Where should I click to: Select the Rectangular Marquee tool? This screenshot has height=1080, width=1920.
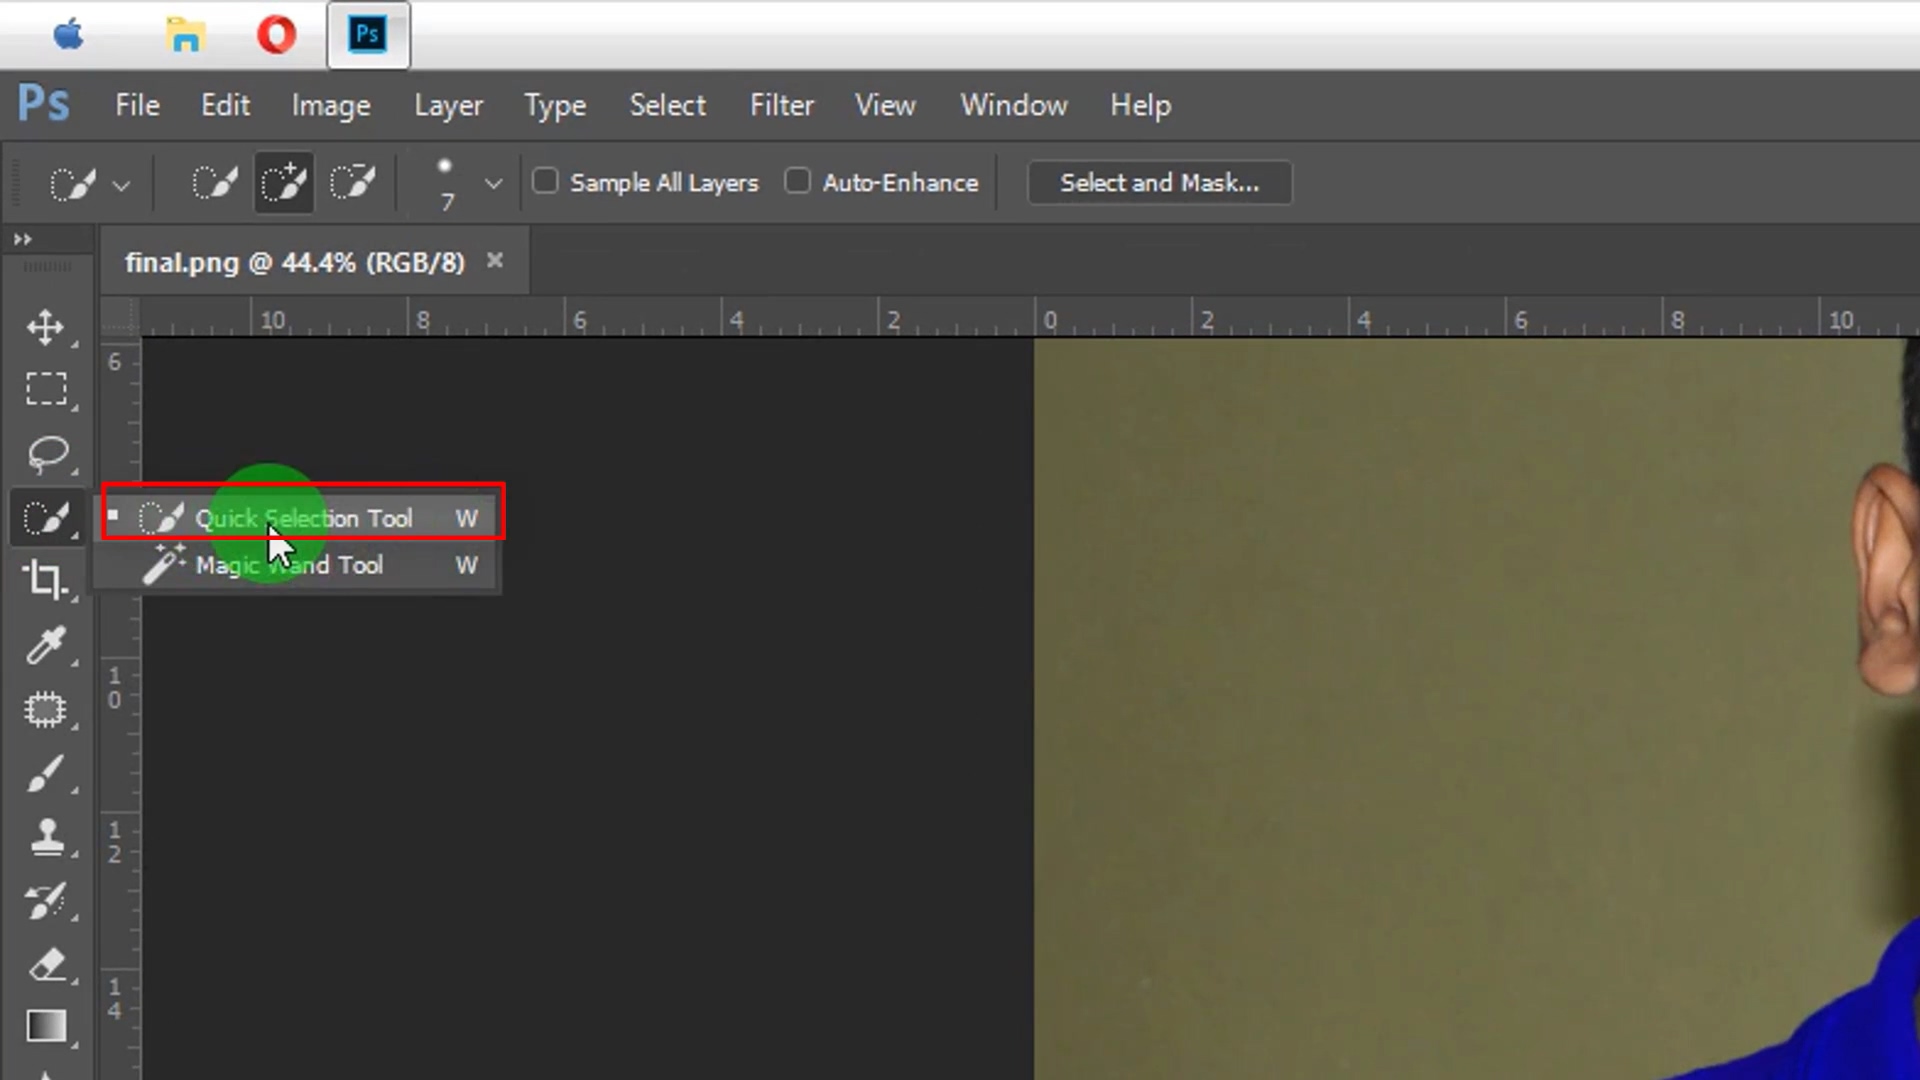[x=45, y=388]
